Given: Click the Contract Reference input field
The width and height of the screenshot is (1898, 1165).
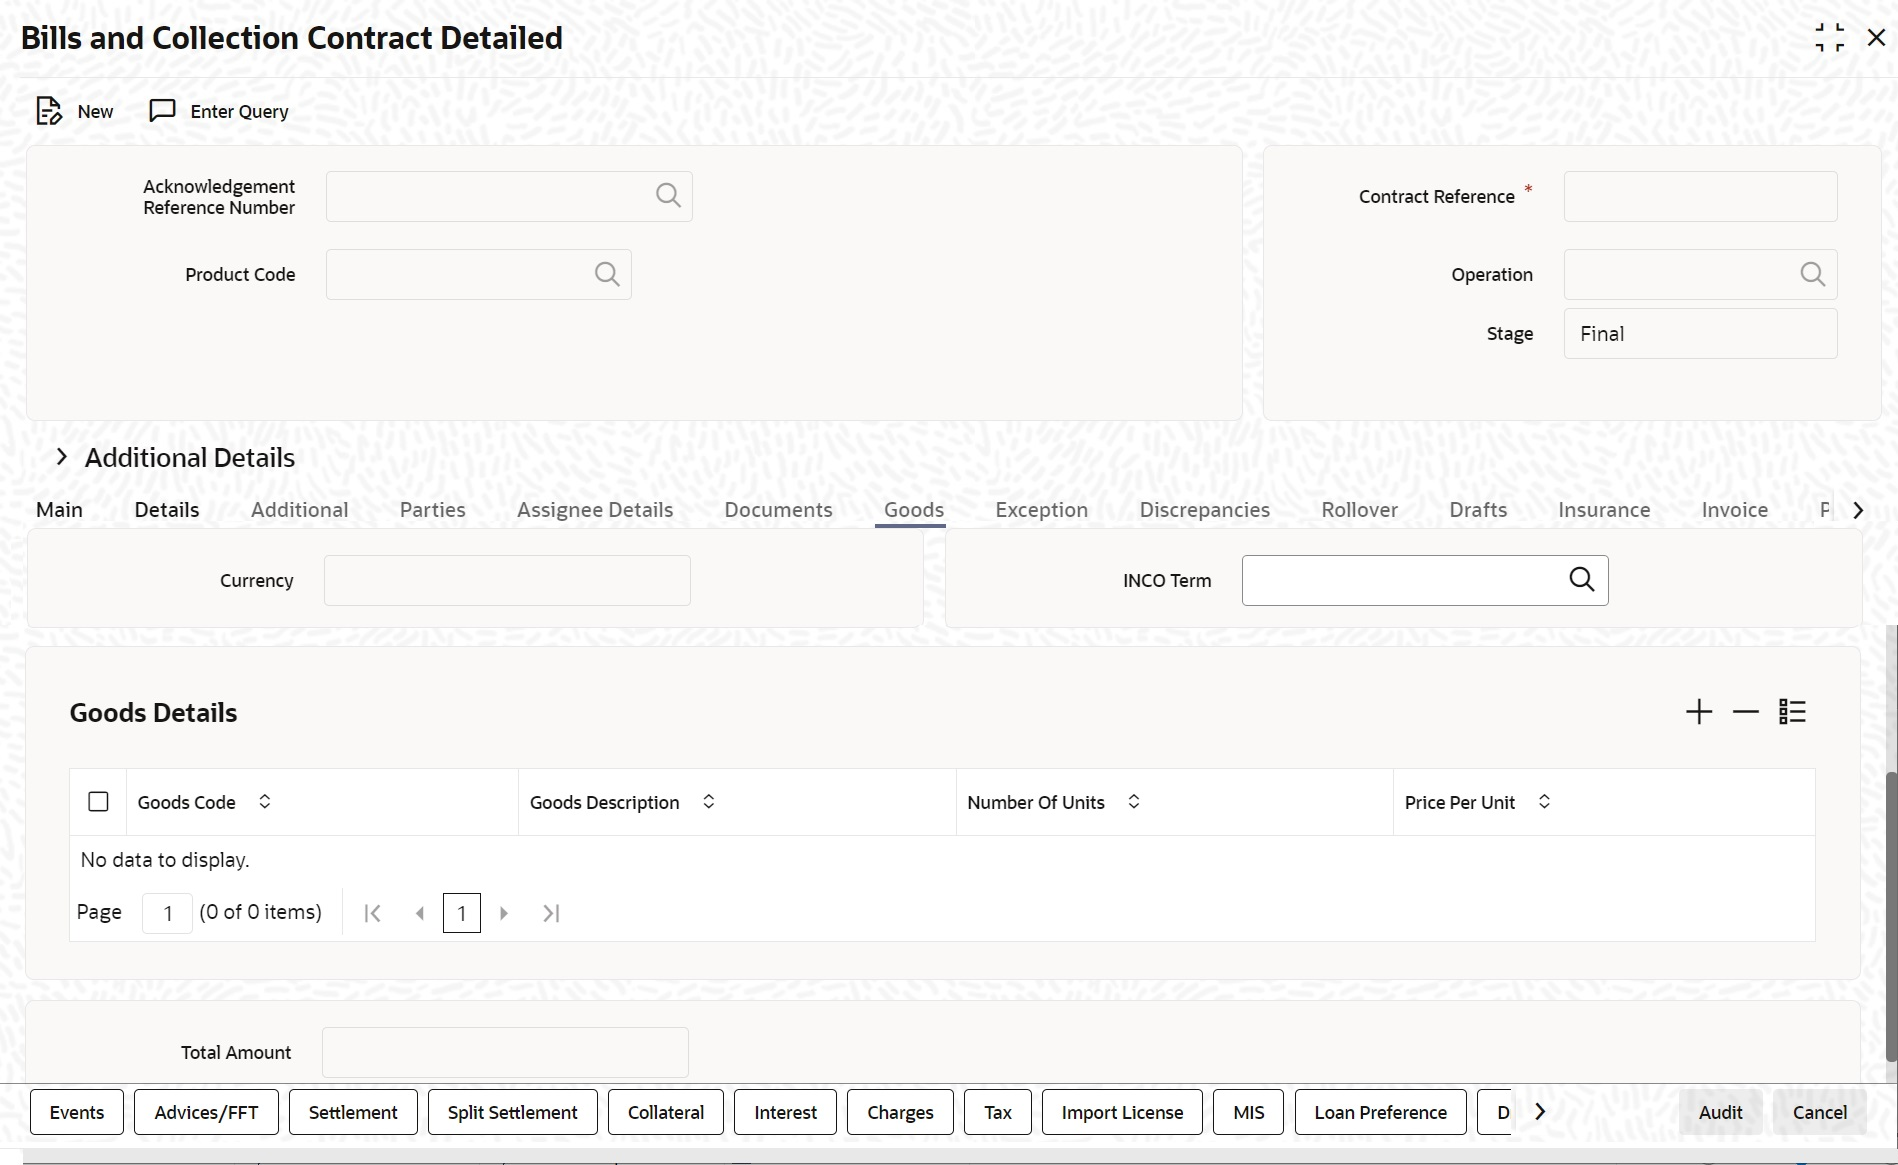Looking at the screenshot, I should [1700, 196].
